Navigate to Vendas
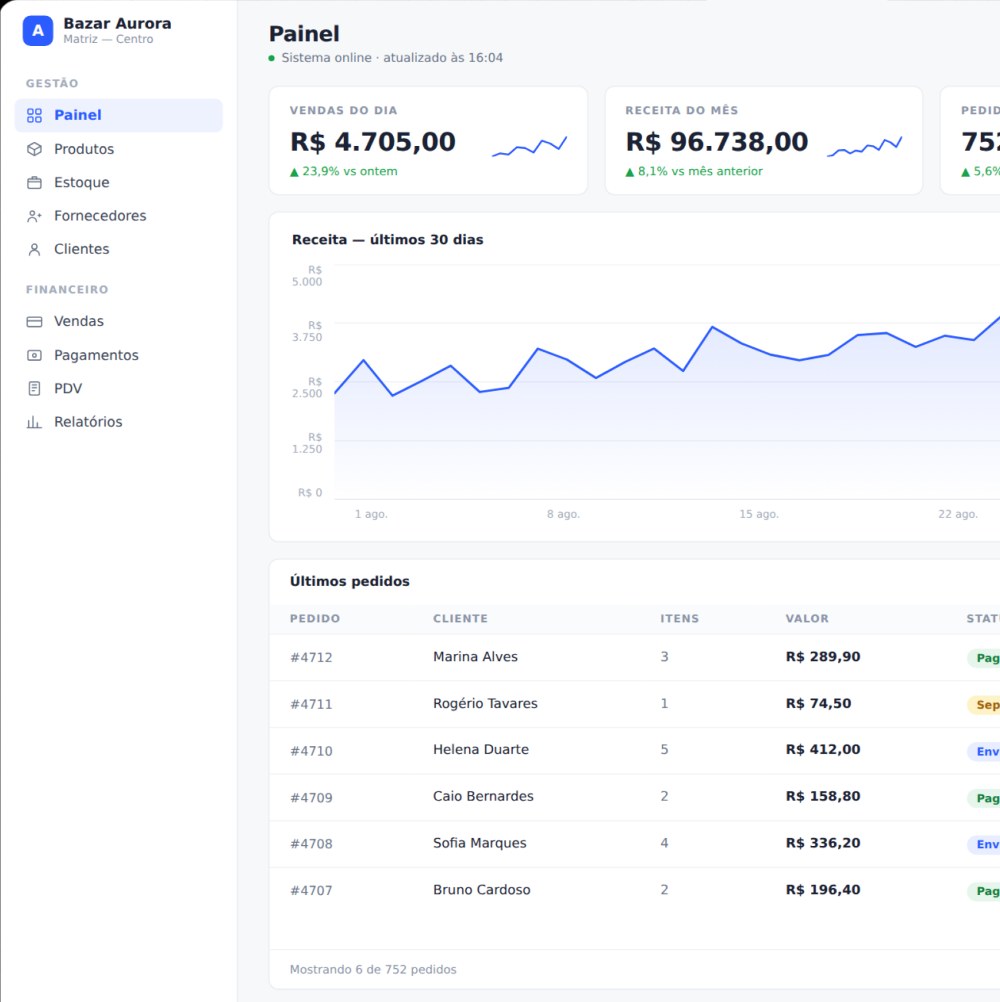The width and height of the screenshot is (1000, 1002). (119, 321)
